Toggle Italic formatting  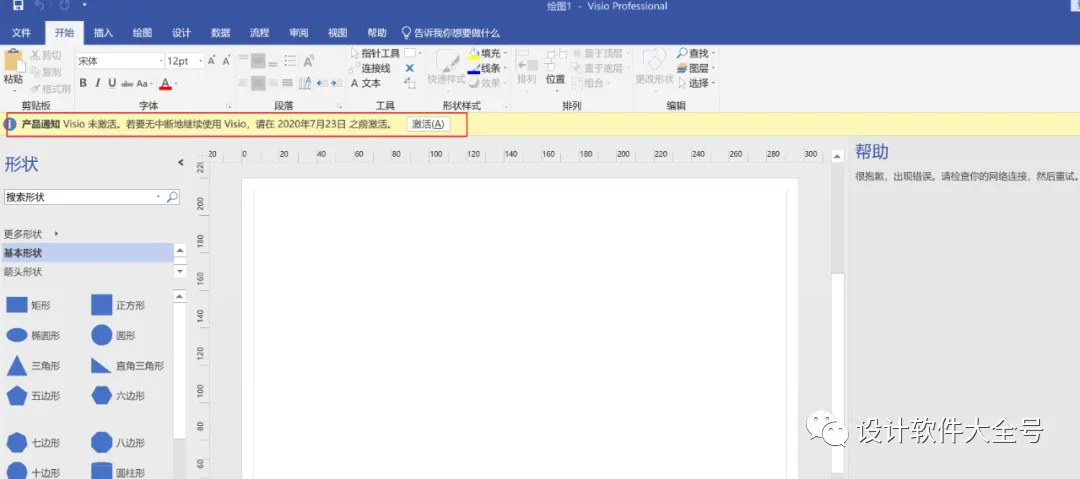(x=97, y=83)
